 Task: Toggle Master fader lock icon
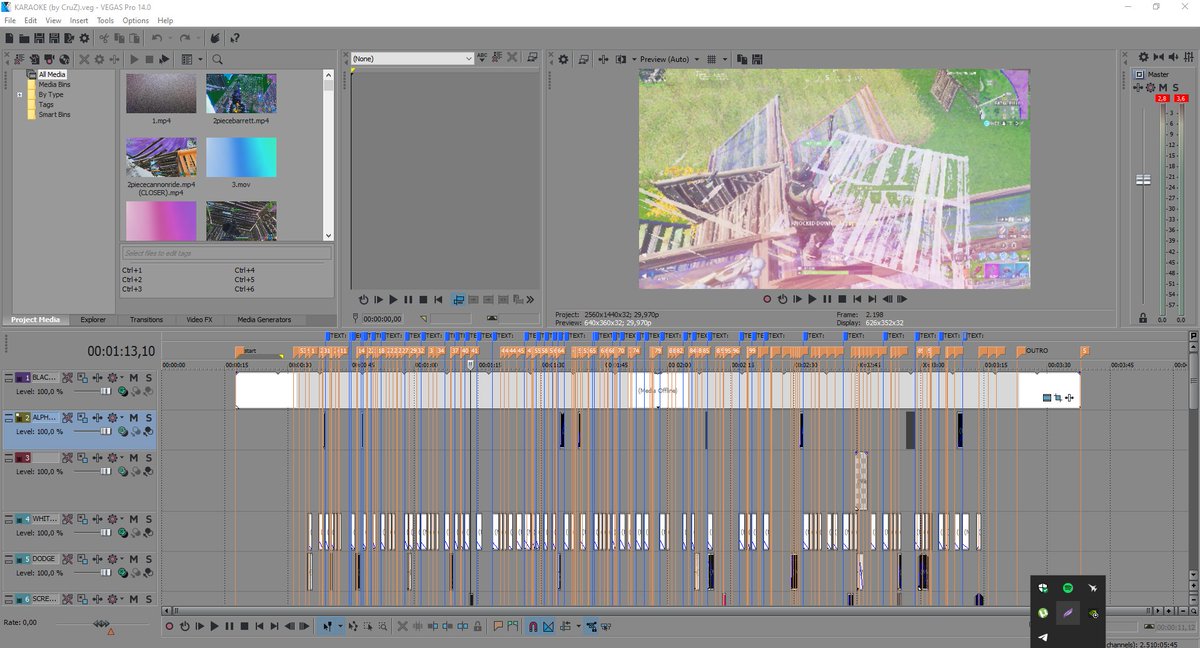tap(1143, 318)
